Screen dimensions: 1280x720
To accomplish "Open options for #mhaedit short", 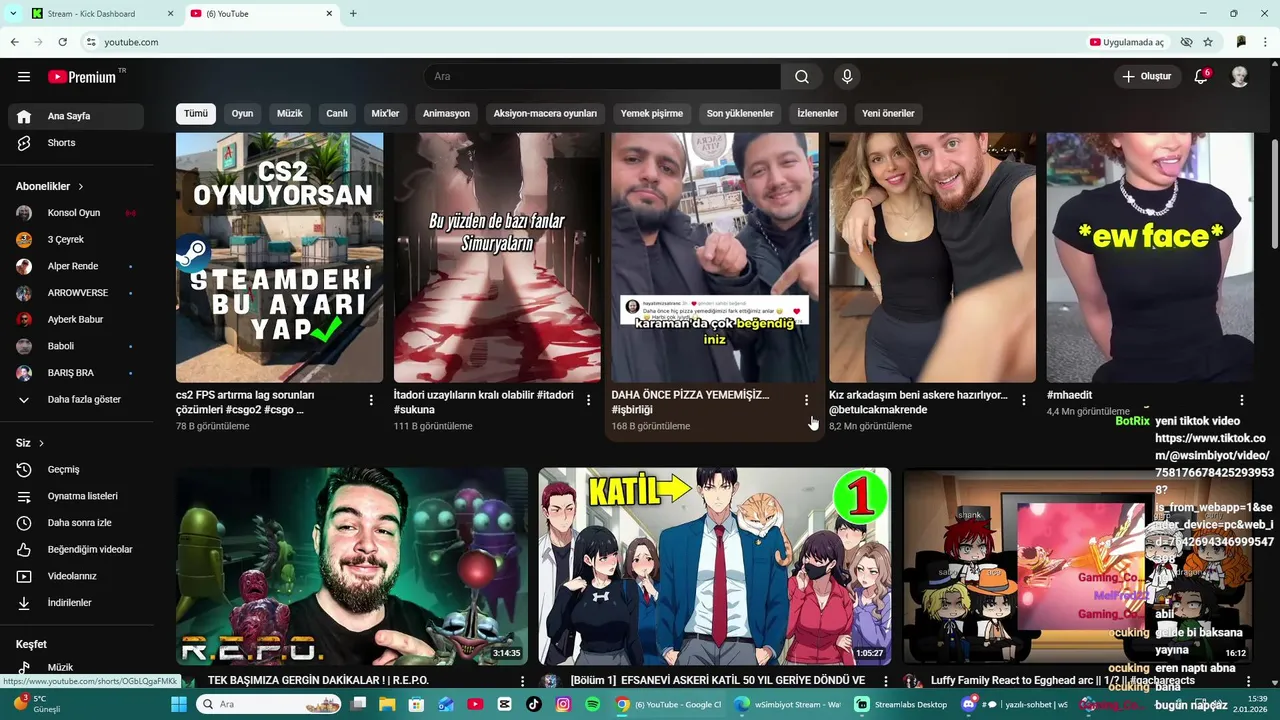I will coord(1242,400).
